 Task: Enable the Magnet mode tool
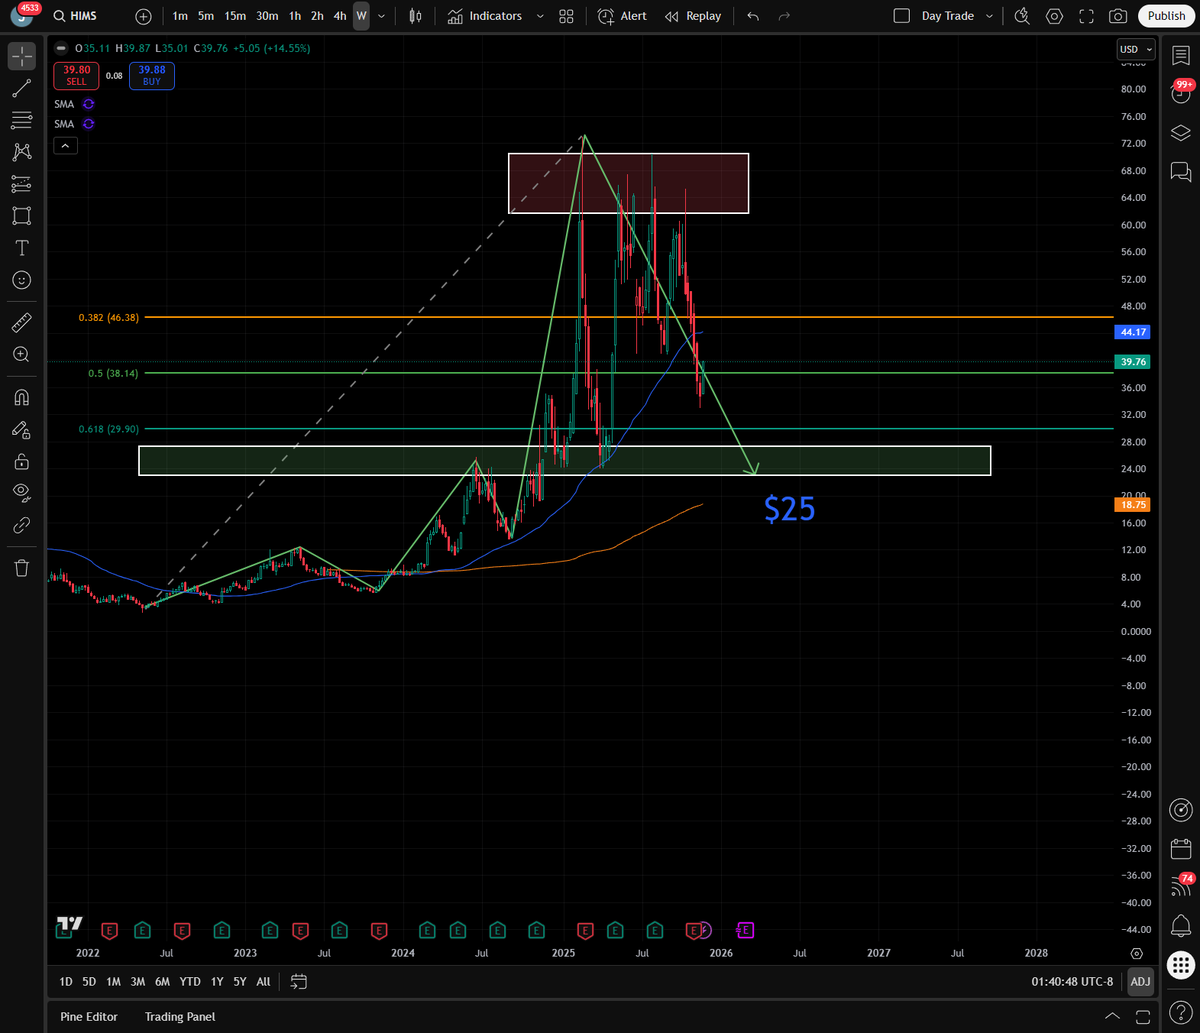(x=21, y=397)
